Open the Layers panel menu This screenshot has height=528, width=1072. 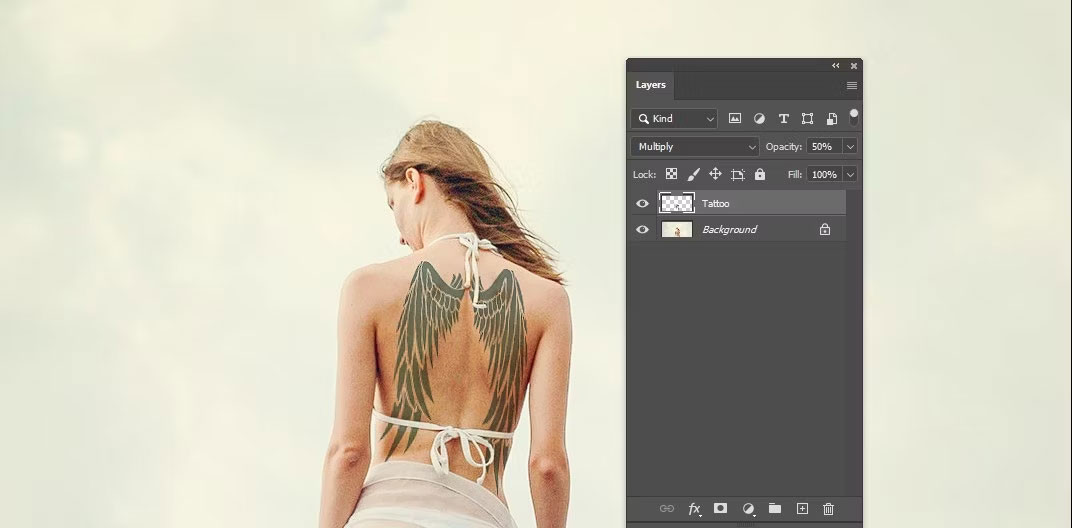pyautogui.click(x=851, y=85)
